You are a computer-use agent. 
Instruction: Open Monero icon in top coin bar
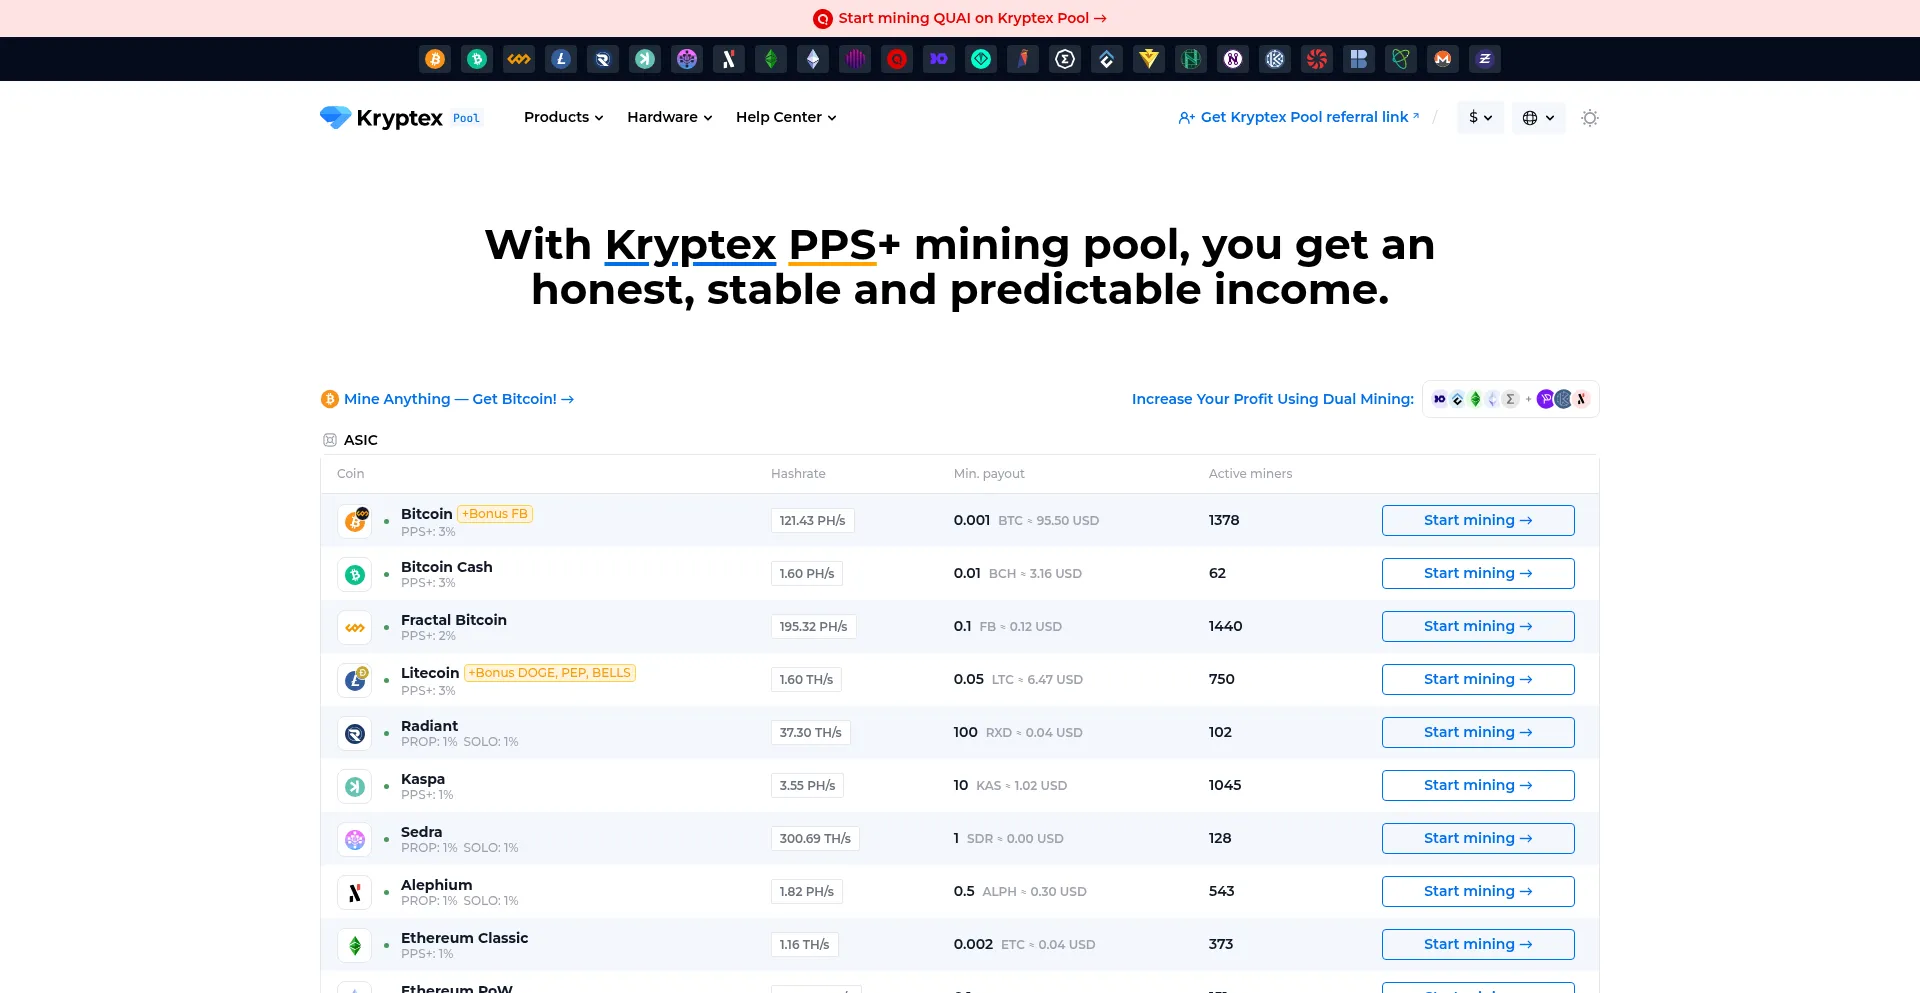[x=1443, y=59]
